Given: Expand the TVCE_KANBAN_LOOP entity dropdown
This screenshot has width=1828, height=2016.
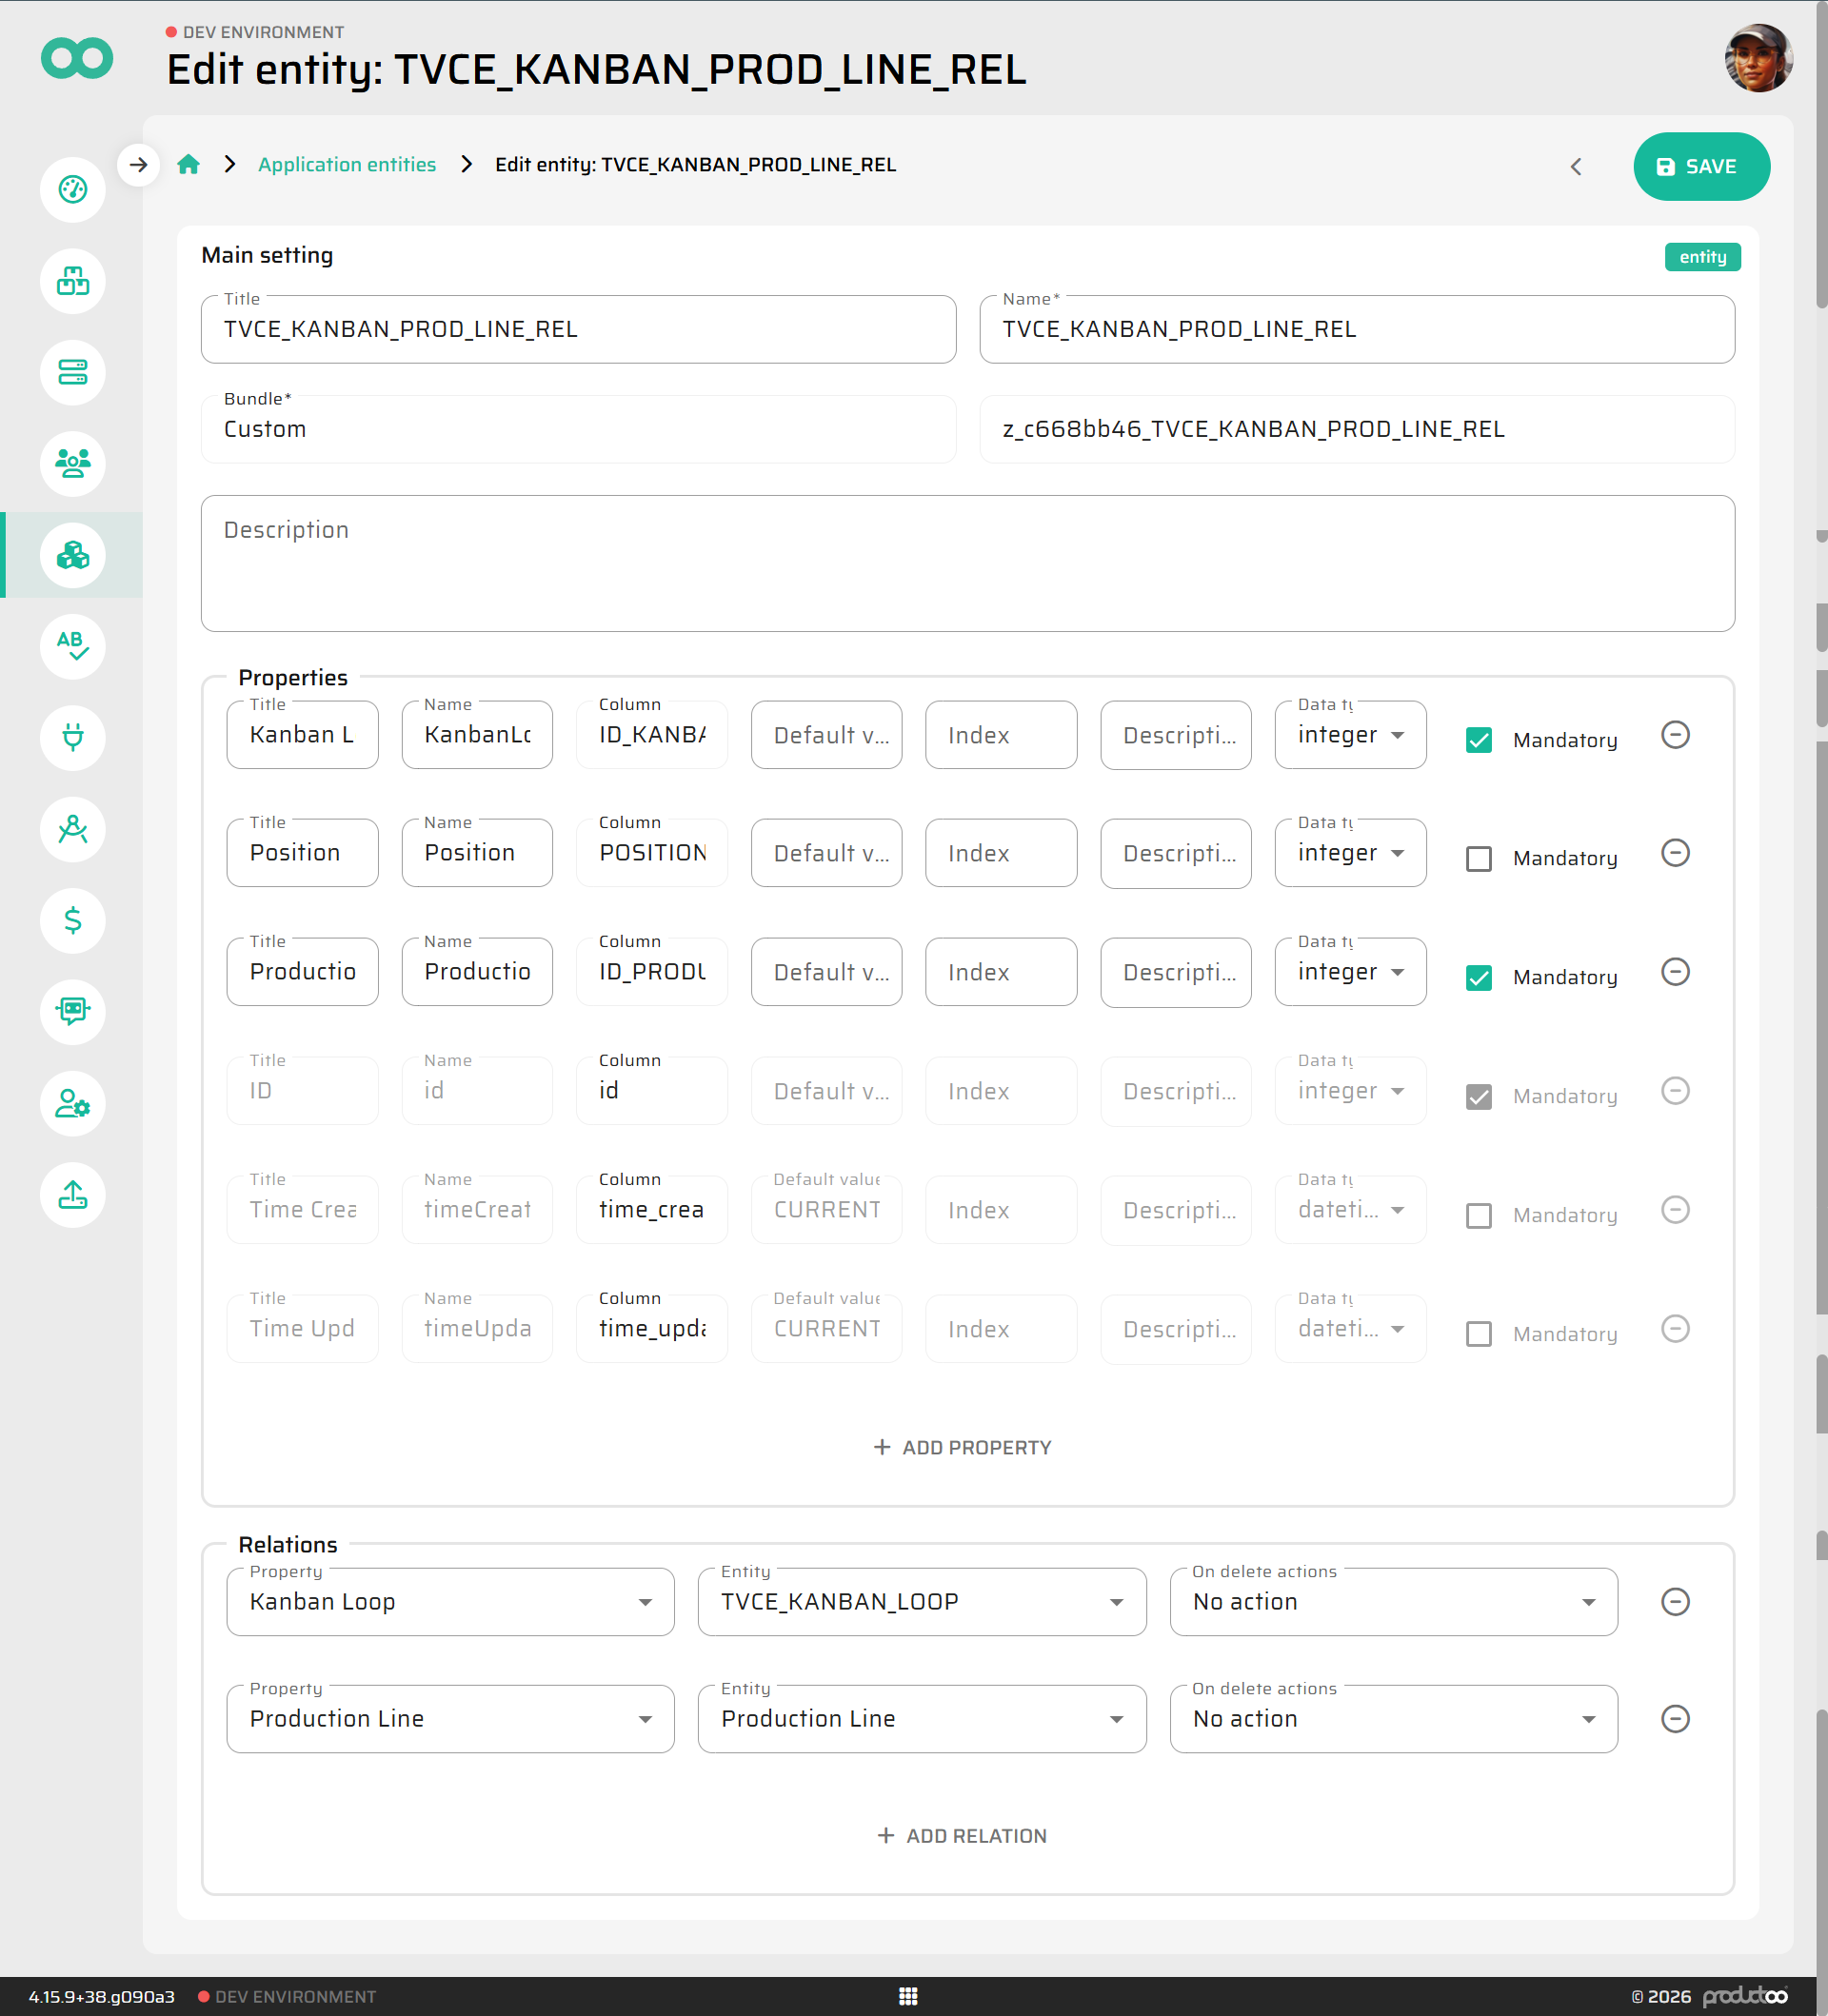Looking at the screenshot, I should tap(921, 1602).
